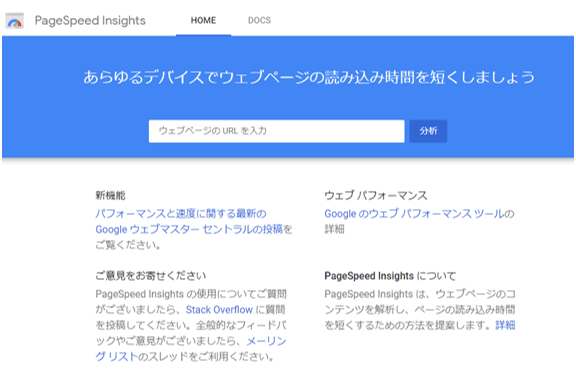Screen dimensions: 576x389
Task: Focus the ウェブページの URL を入力 field
Action: tap(277, 131)
